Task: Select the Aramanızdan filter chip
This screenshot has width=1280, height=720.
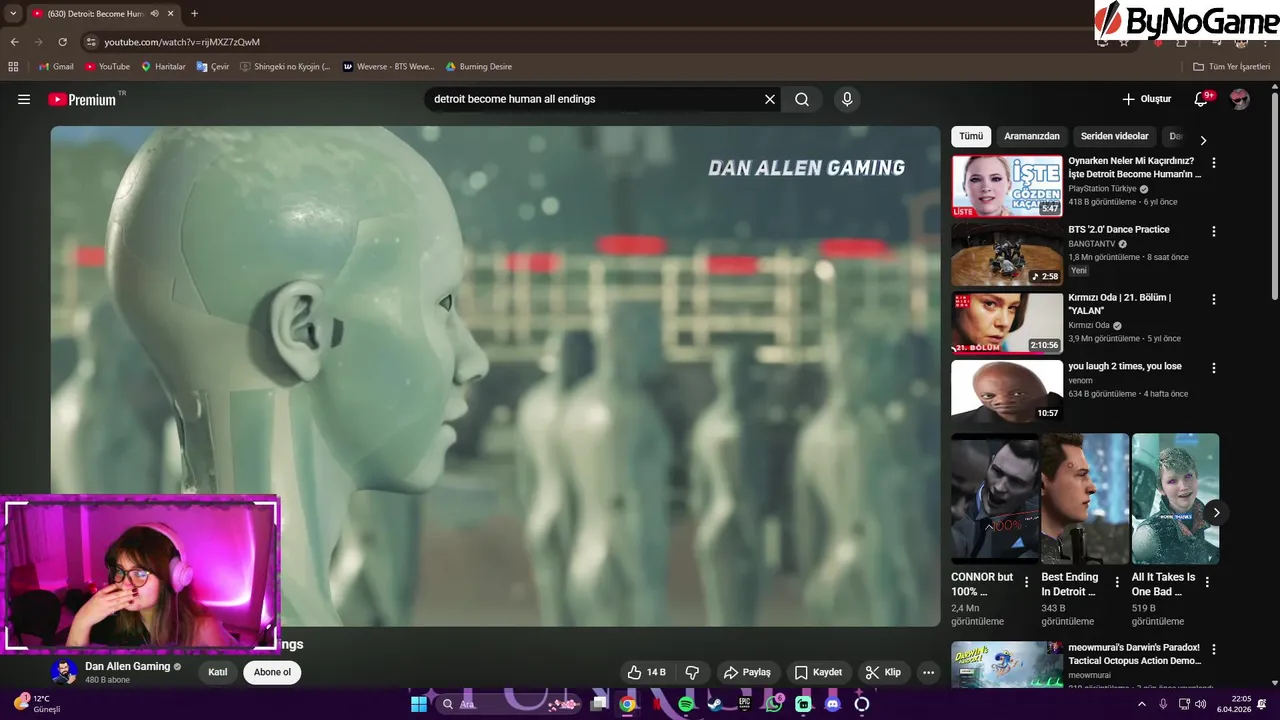Action: point(1032,137)
